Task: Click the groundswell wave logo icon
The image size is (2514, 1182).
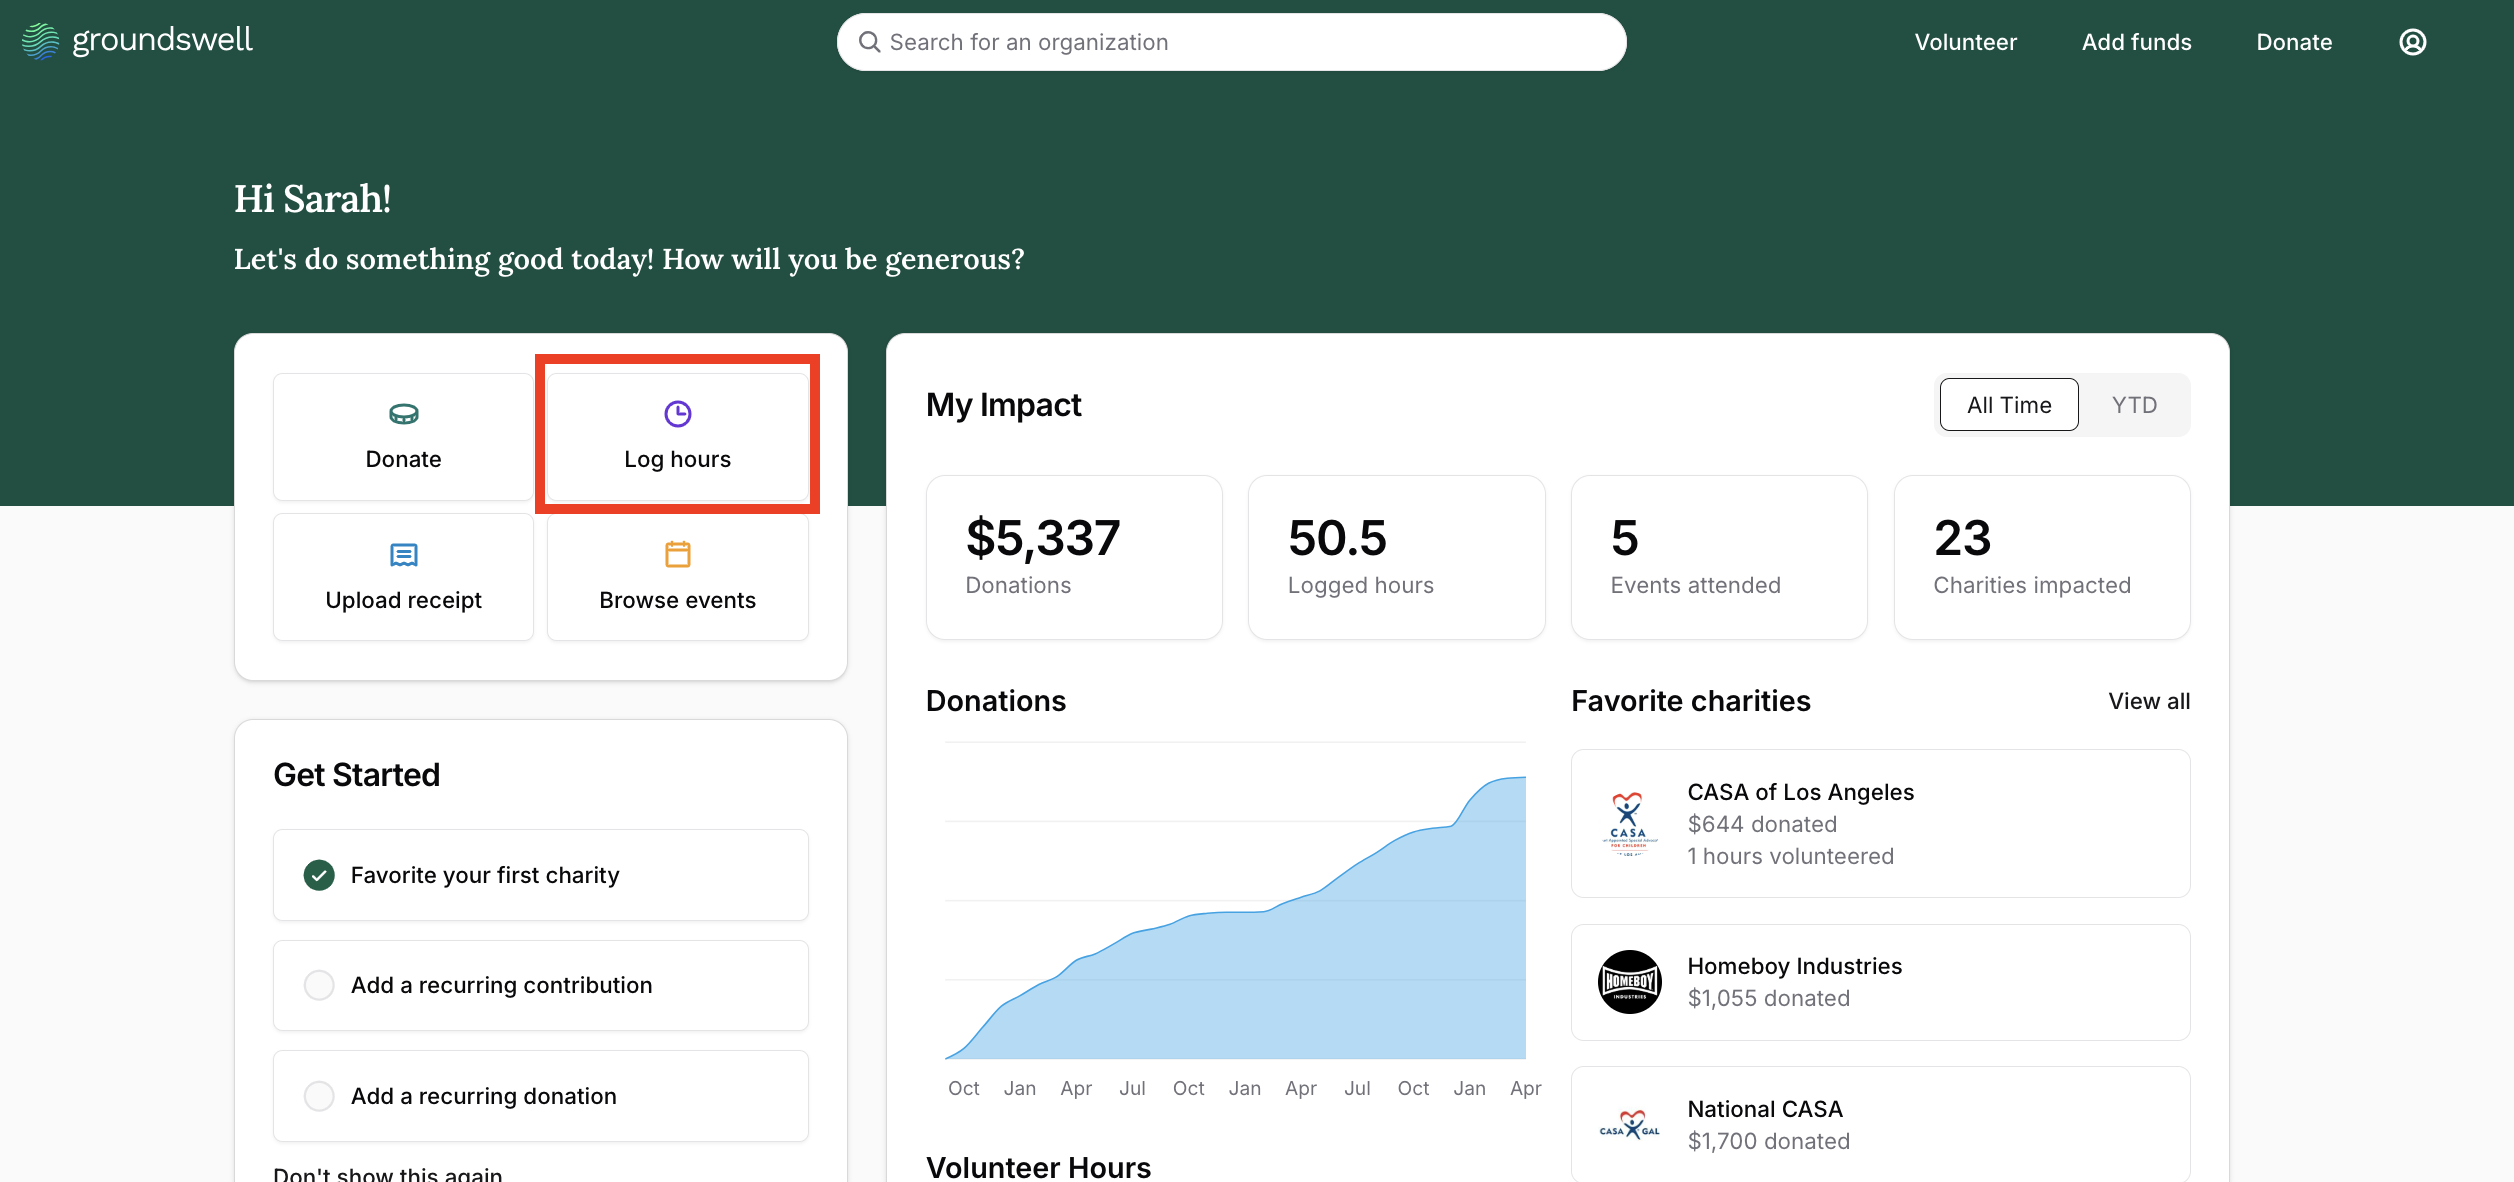Action: click(41, 41)
